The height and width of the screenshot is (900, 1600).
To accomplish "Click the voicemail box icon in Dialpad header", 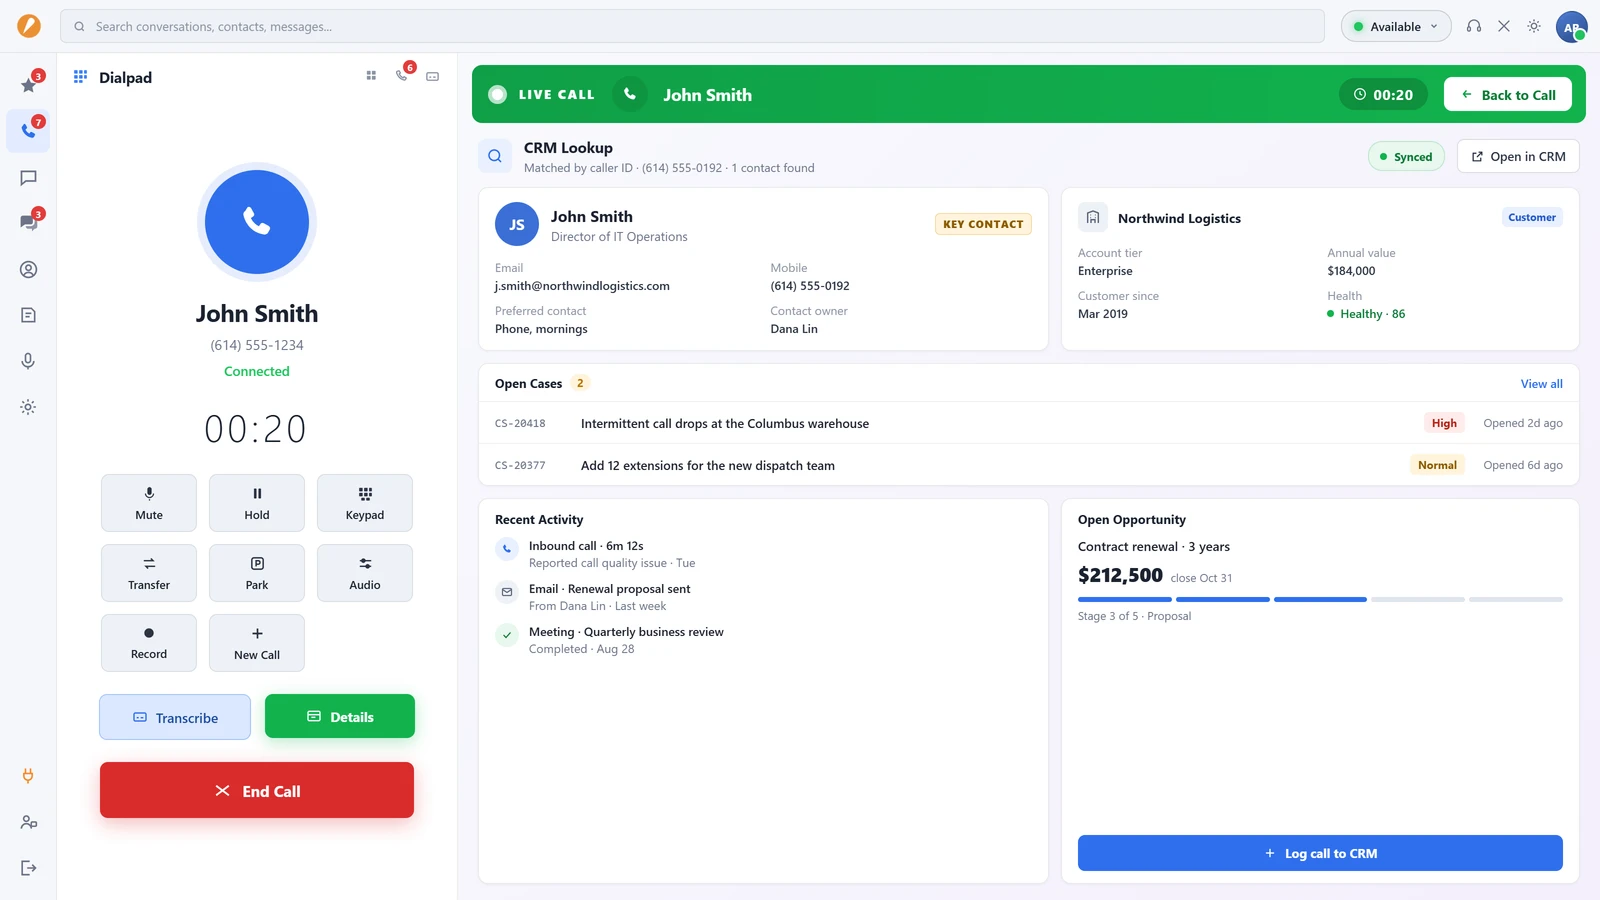I will (433, 76).
